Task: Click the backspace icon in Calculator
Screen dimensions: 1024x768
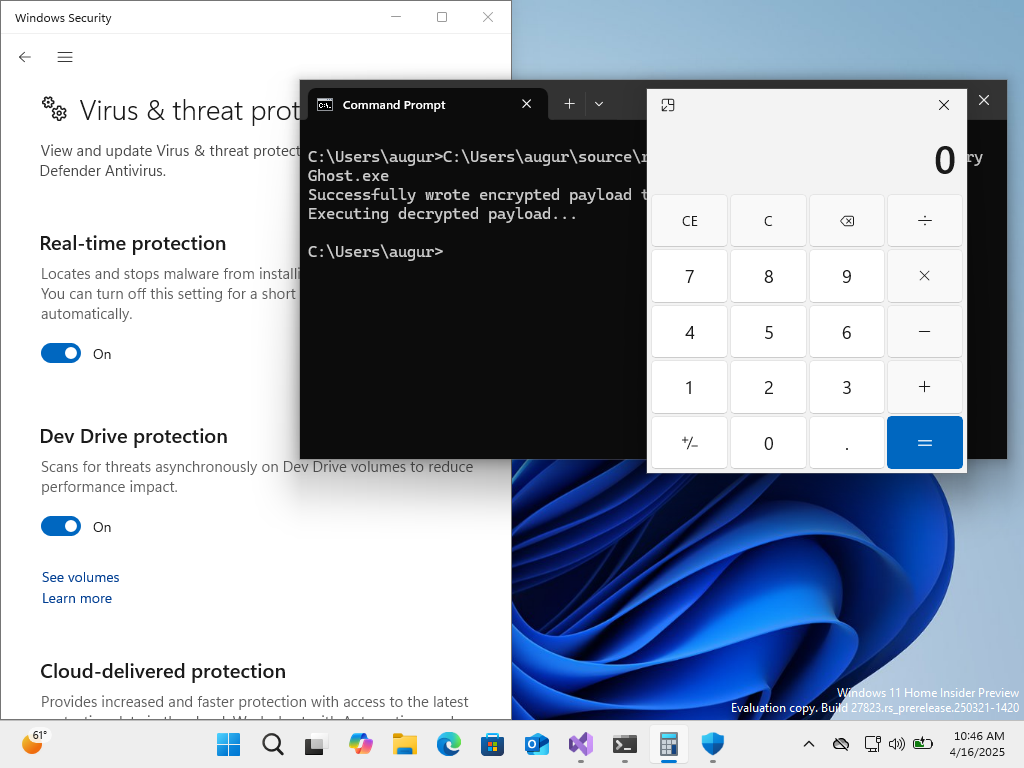Action: tap(846, 220)
